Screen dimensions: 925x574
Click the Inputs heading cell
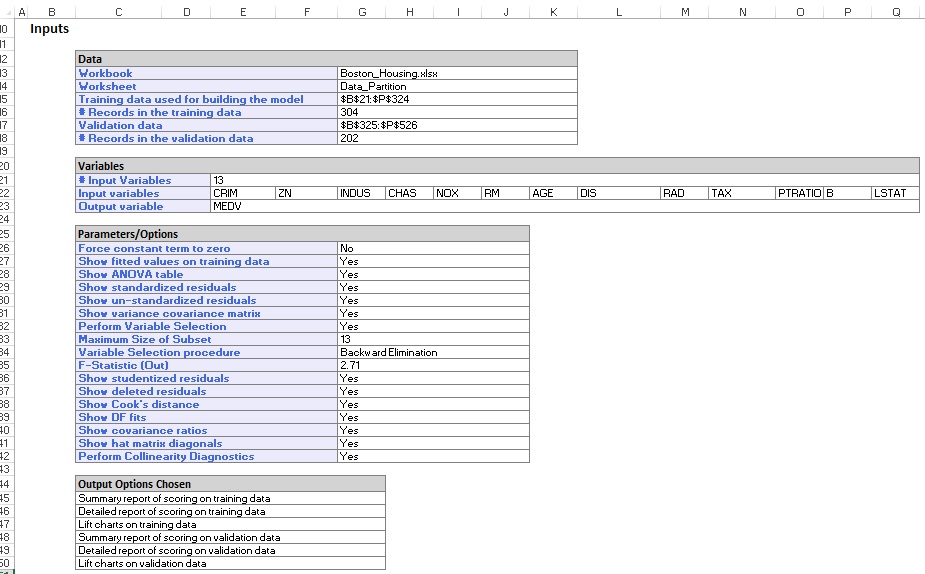tap(50, 29)
